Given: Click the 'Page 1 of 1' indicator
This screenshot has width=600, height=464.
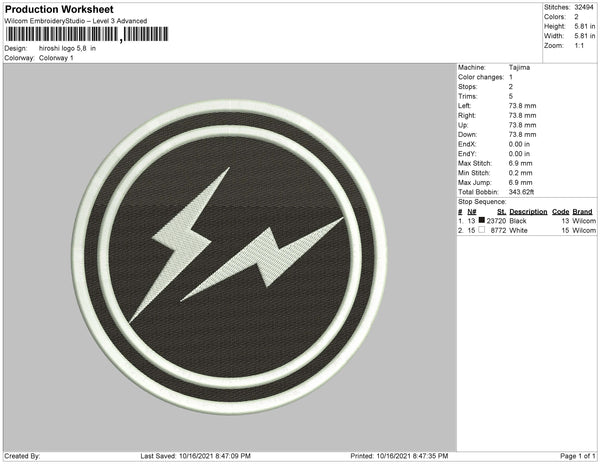Looking at the screenshot, I should point(578,456).
